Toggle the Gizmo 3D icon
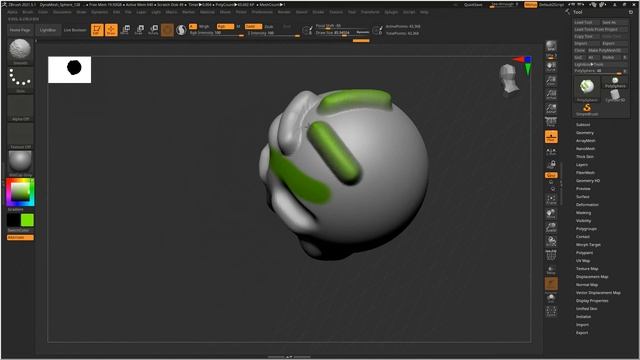640x360 pixels. tap(167, 30)
